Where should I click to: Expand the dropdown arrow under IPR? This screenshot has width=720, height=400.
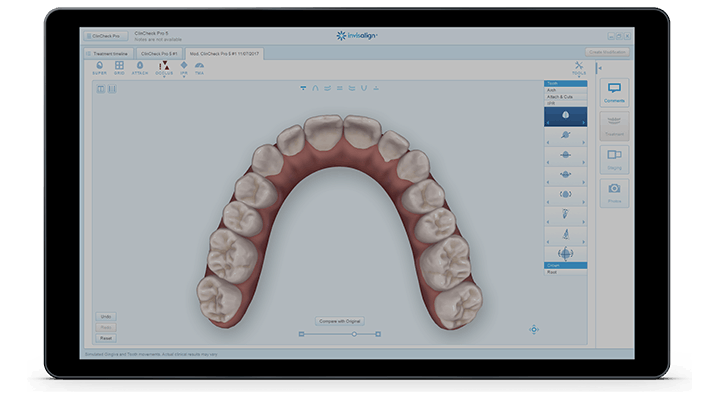pos(184,77)
